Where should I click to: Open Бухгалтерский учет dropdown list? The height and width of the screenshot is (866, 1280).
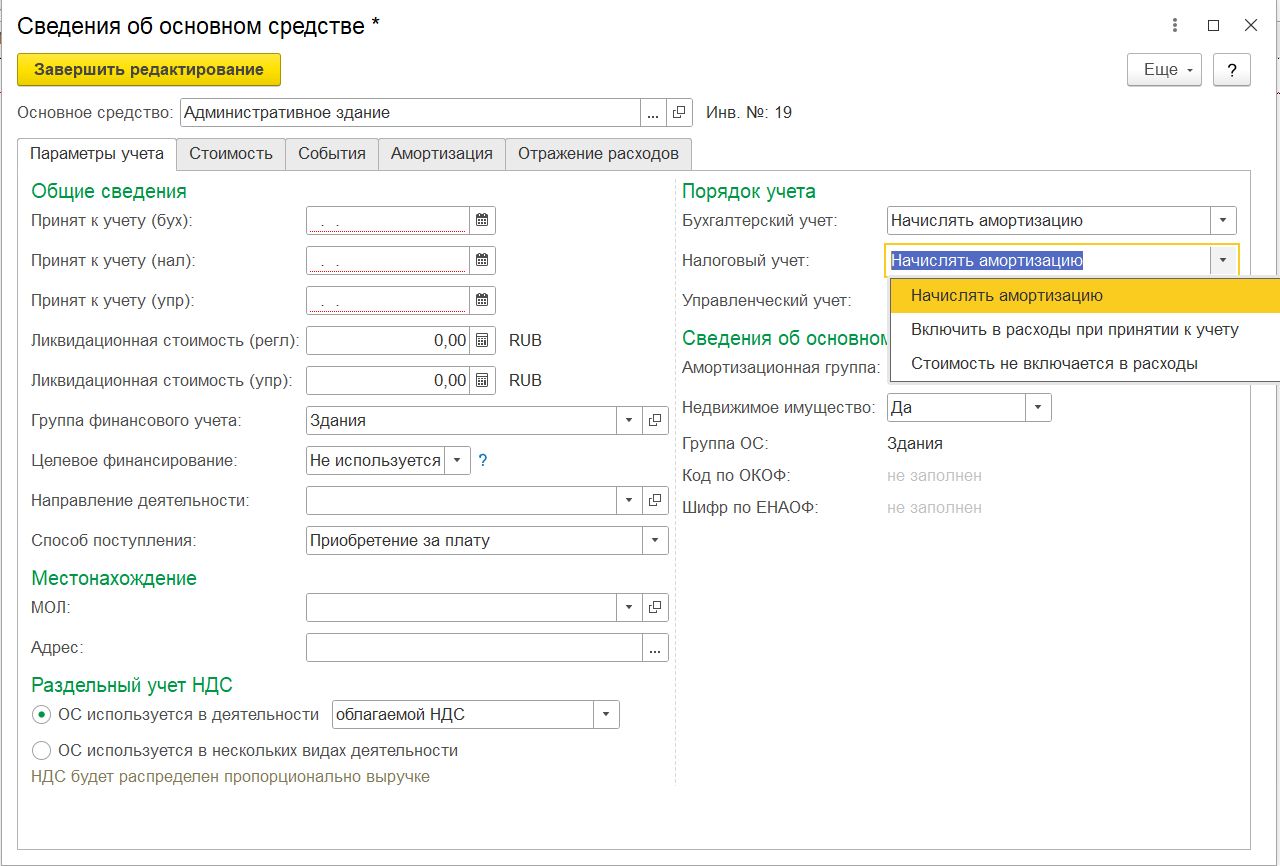tap(1223, 220)
